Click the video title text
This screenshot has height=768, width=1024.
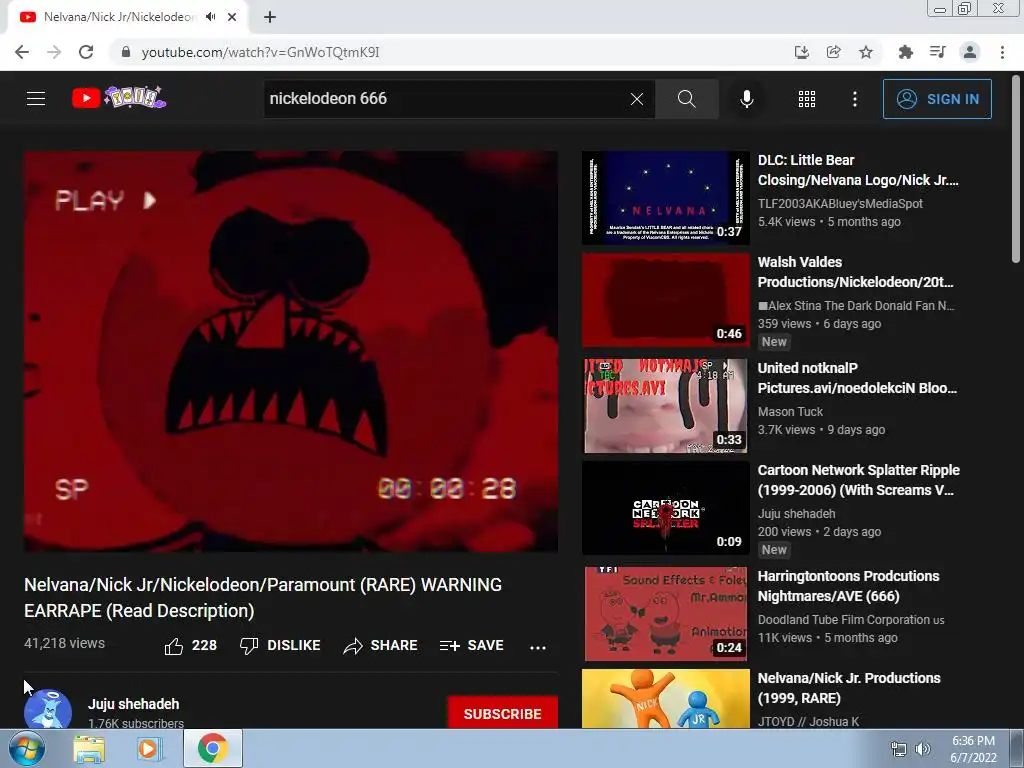coord(263,598)
